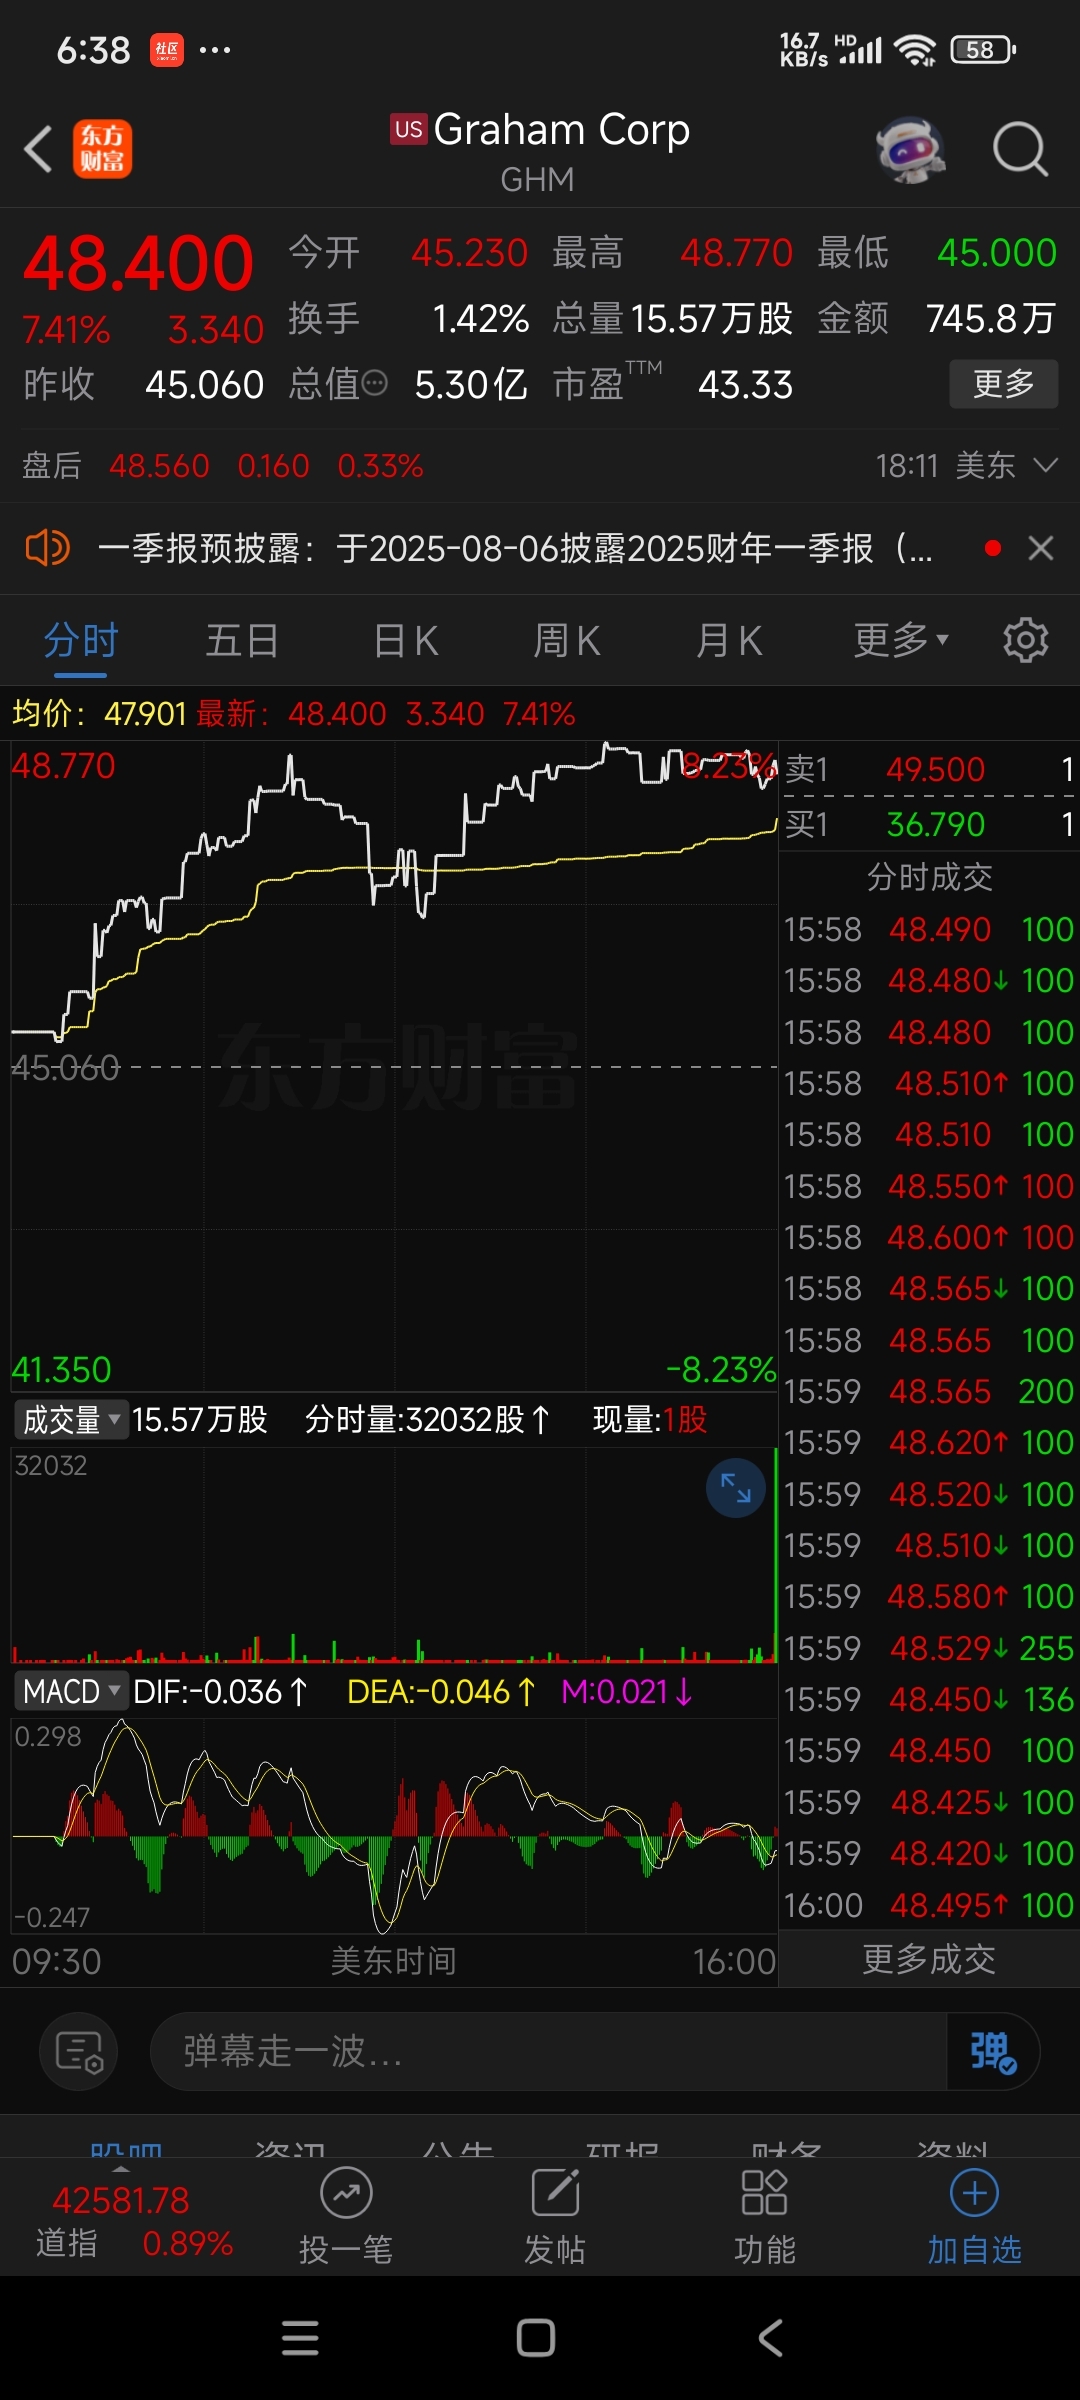The height and width of the screenshot is (2400, 1080).
Task: Tap the DIF:-0.036 value
Action: tap(221, 1692)
